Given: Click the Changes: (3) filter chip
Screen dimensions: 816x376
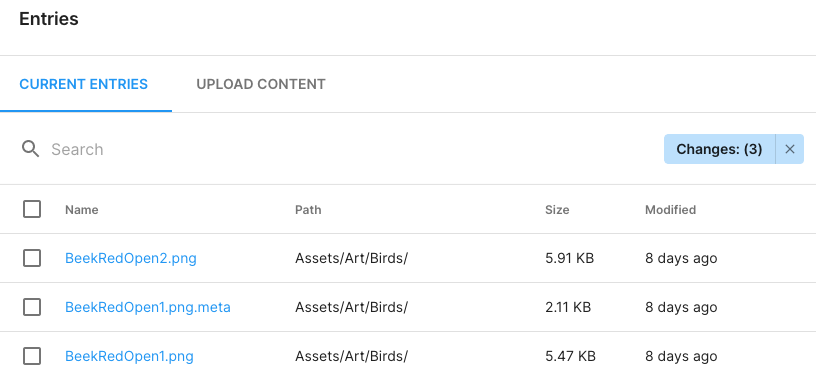Looking at the screenshot, I should (719, 149).
